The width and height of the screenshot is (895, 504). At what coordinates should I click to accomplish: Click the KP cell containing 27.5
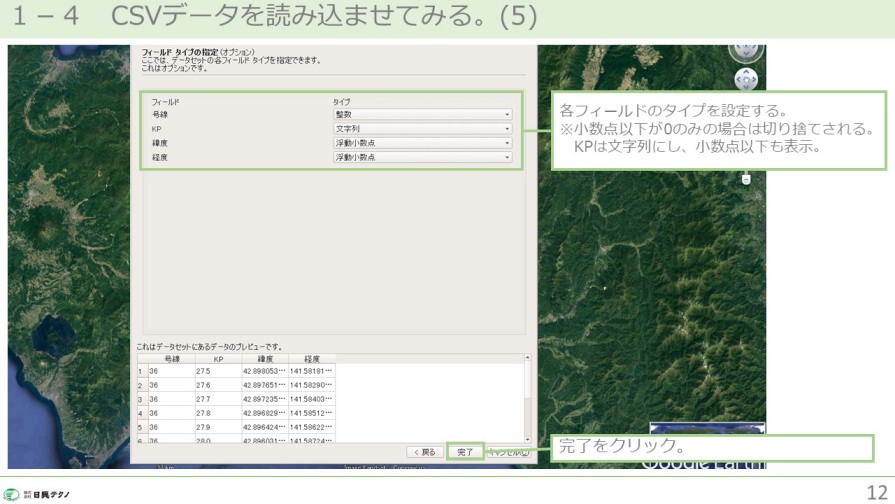[x=217, y=370]
